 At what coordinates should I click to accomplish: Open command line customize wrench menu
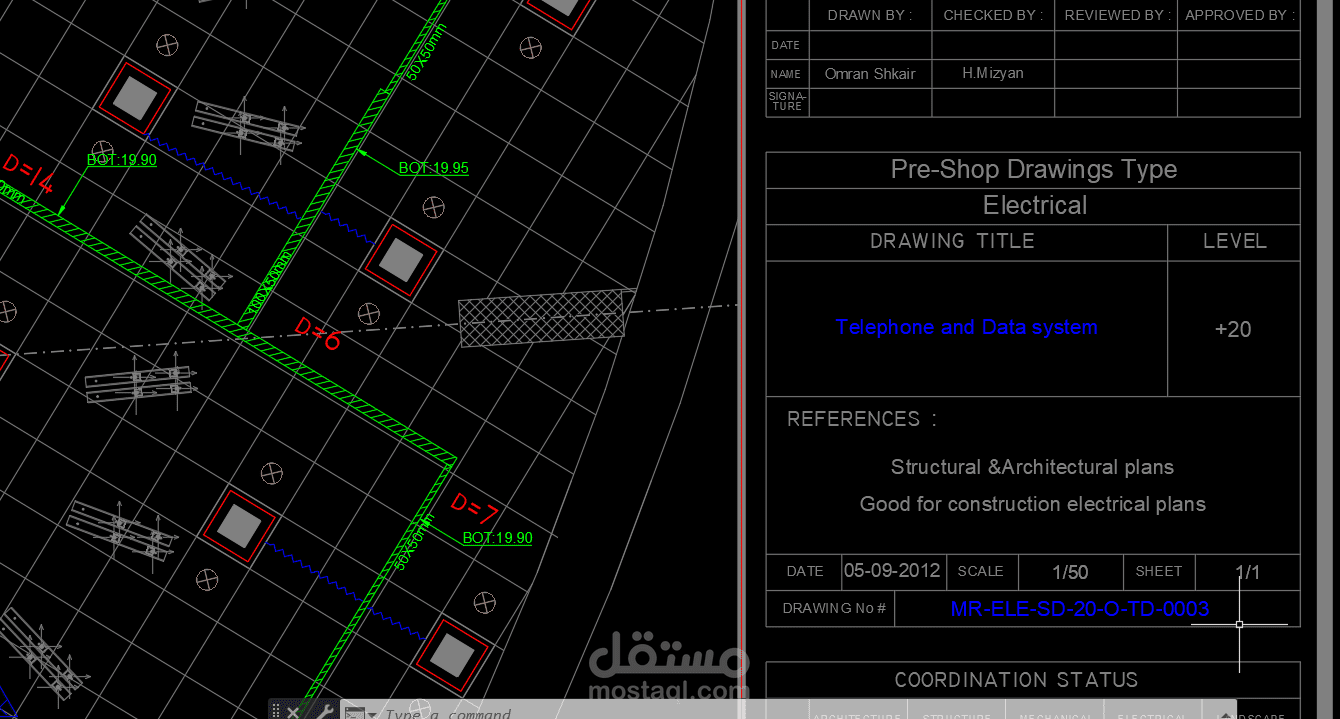[324, 712]
